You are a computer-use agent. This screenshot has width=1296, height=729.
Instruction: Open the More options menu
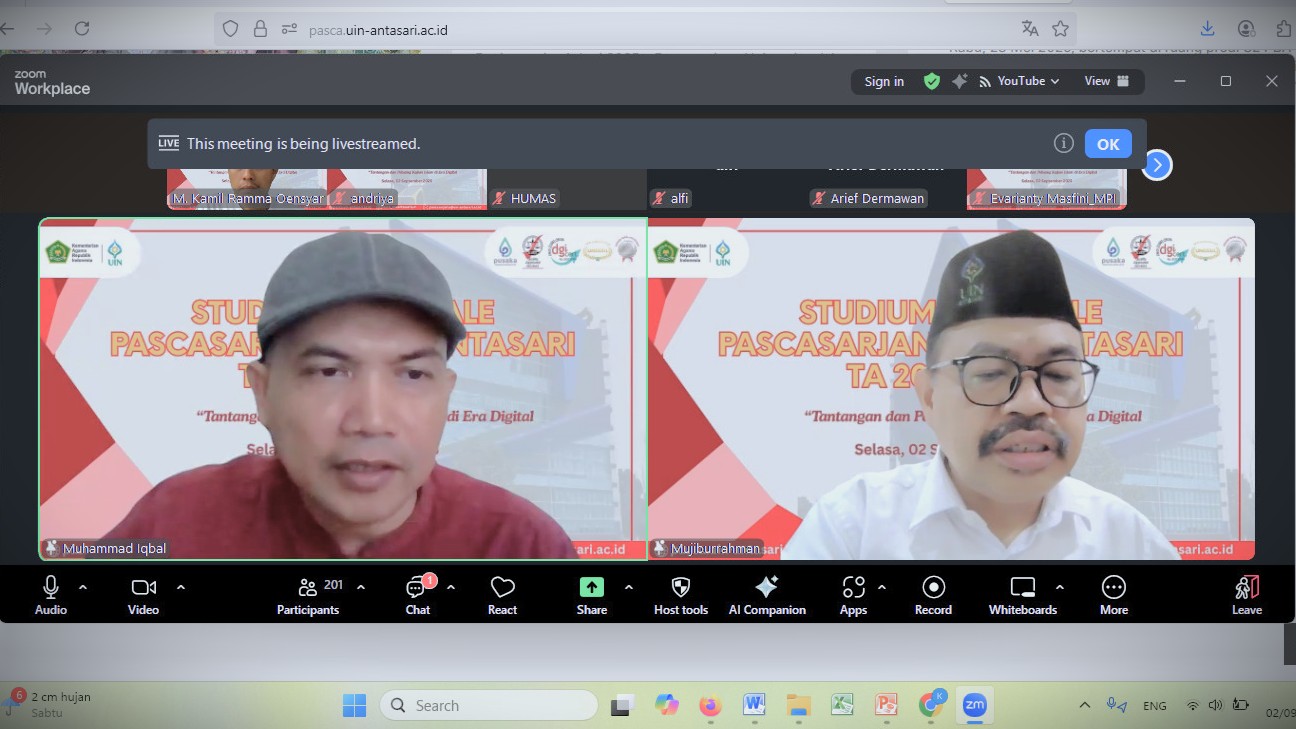click(x=1114, y=595)
